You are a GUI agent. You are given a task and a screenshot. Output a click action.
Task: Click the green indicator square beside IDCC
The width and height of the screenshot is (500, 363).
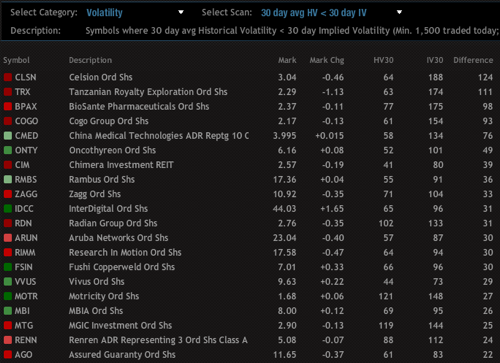coord(8,209)
